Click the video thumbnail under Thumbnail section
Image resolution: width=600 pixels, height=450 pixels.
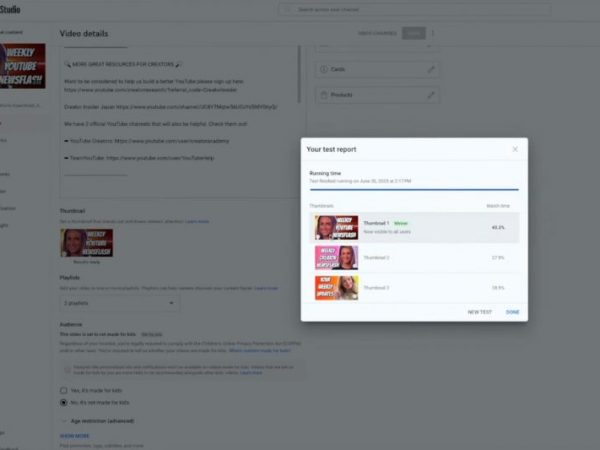tap(87, 243)
